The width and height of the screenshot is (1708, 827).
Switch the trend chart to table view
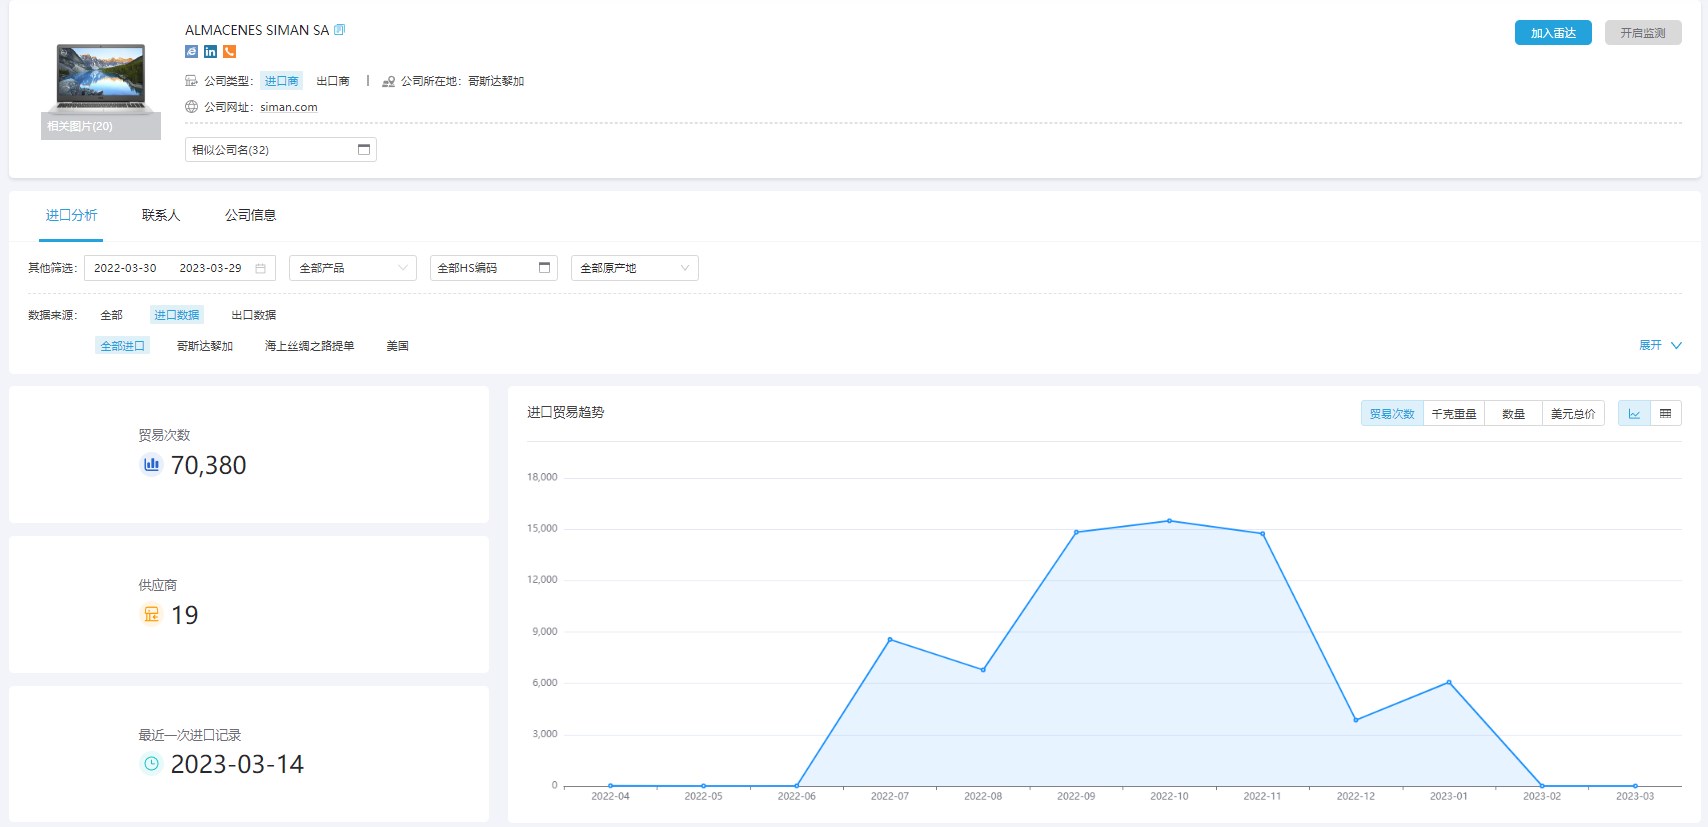pos(1665,413)
